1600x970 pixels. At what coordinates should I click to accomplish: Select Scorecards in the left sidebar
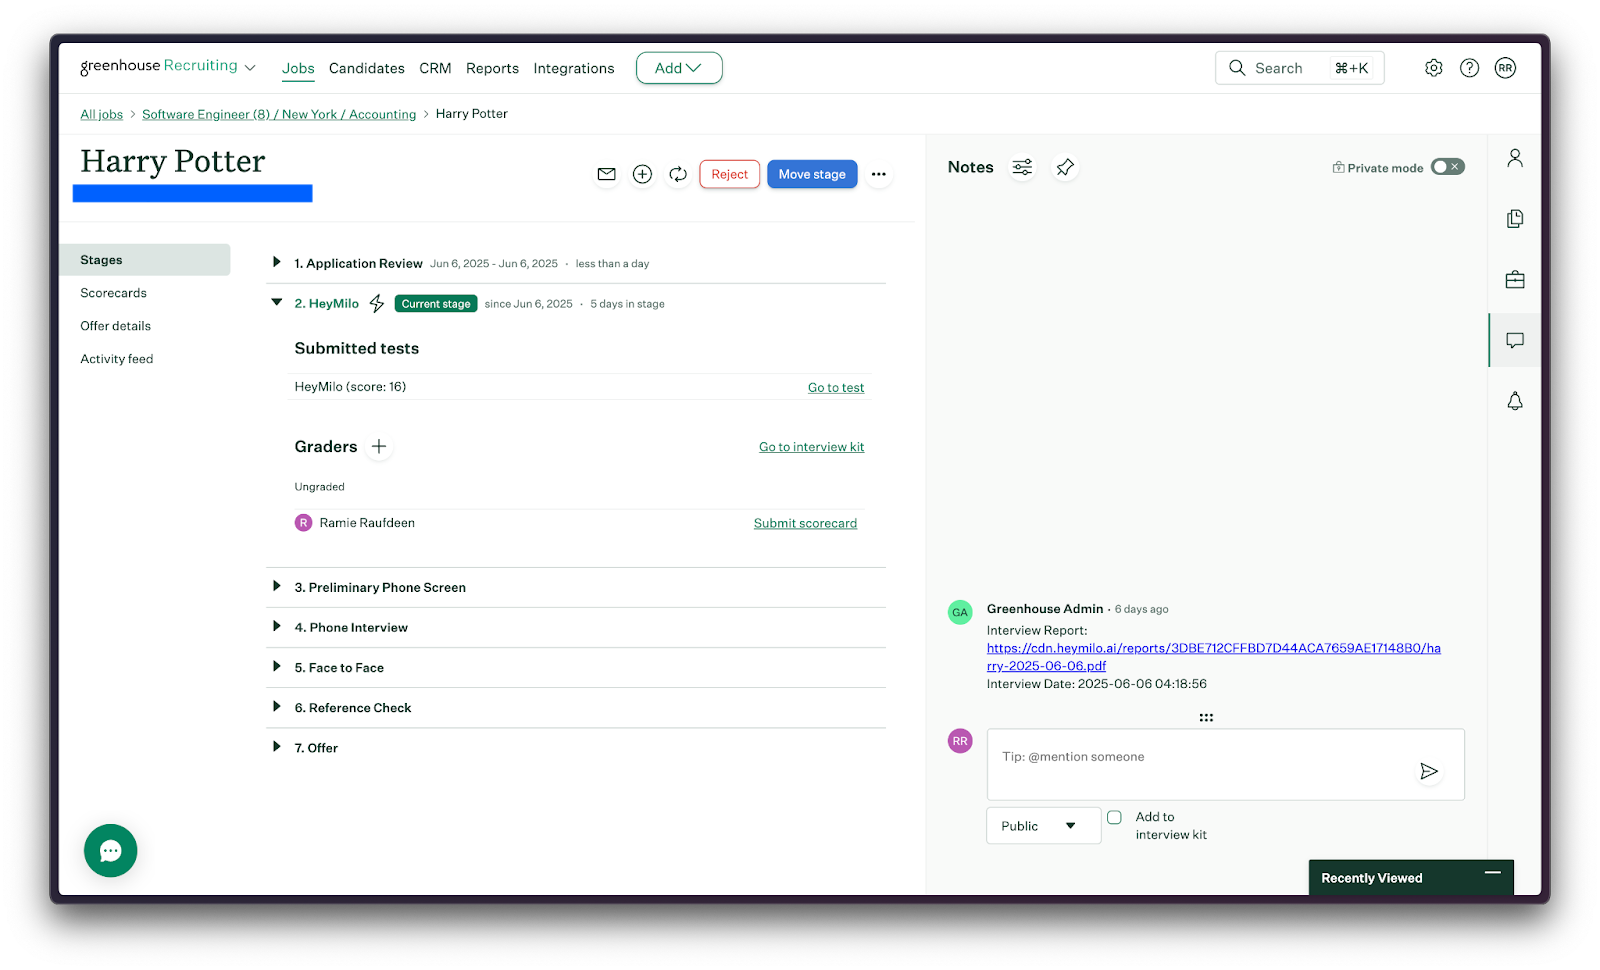click(x=113, y=293)
